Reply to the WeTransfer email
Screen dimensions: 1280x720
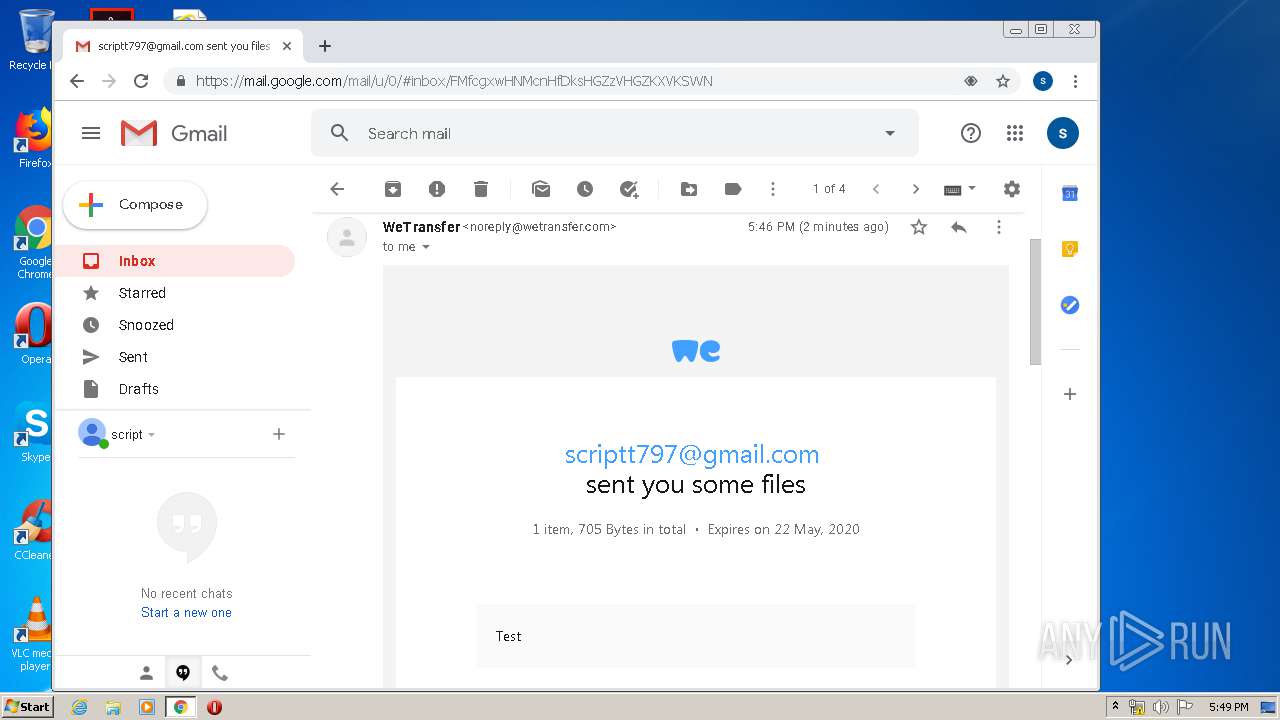click(x=959, y=227)
